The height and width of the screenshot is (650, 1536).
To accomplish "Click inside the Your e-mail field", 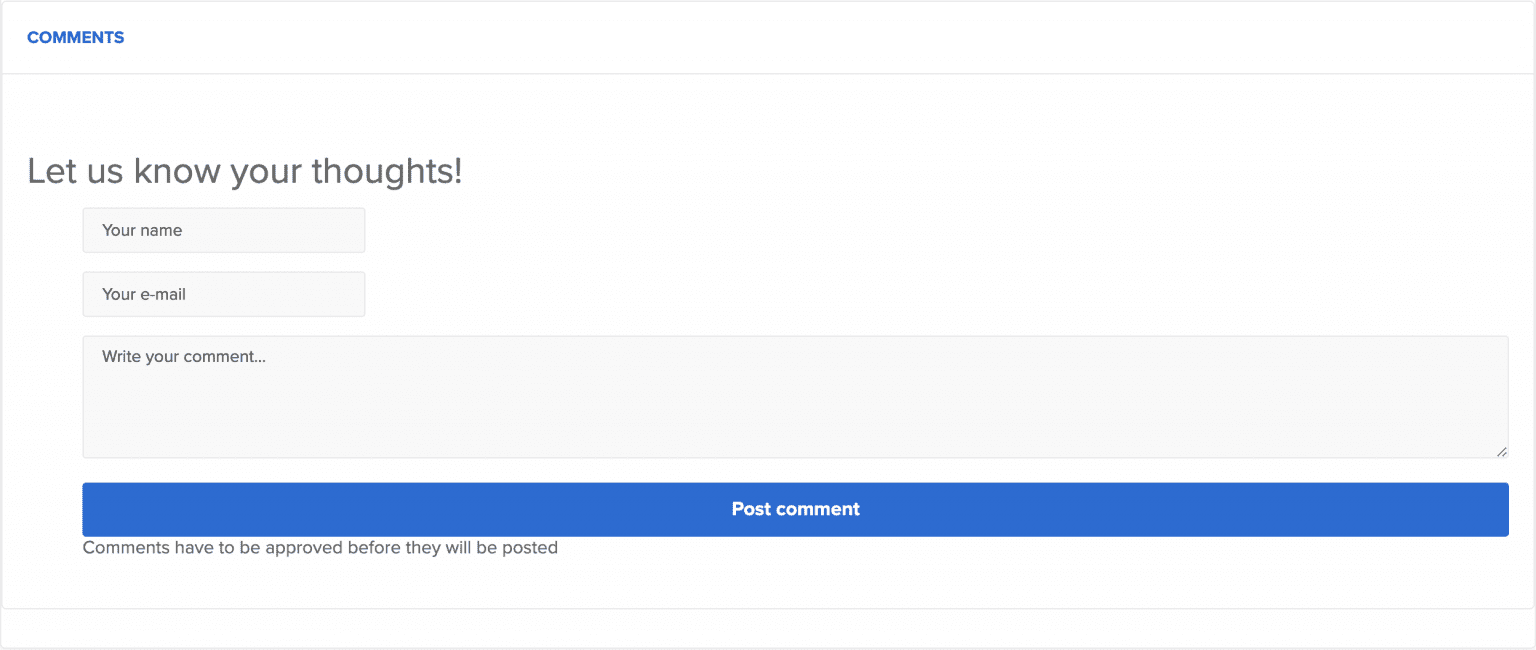I will [222, 294].
